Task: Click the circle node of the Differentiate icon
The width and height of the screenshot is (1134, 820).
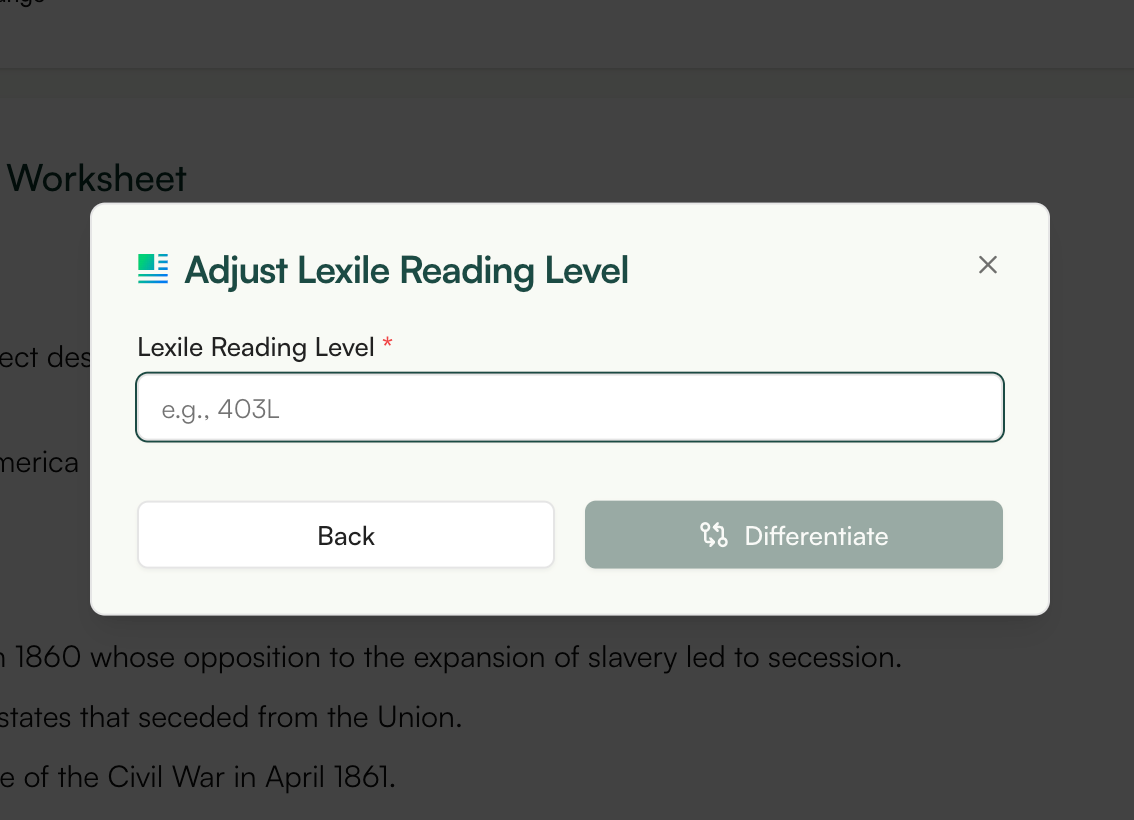Action: (x=705, y=527)
